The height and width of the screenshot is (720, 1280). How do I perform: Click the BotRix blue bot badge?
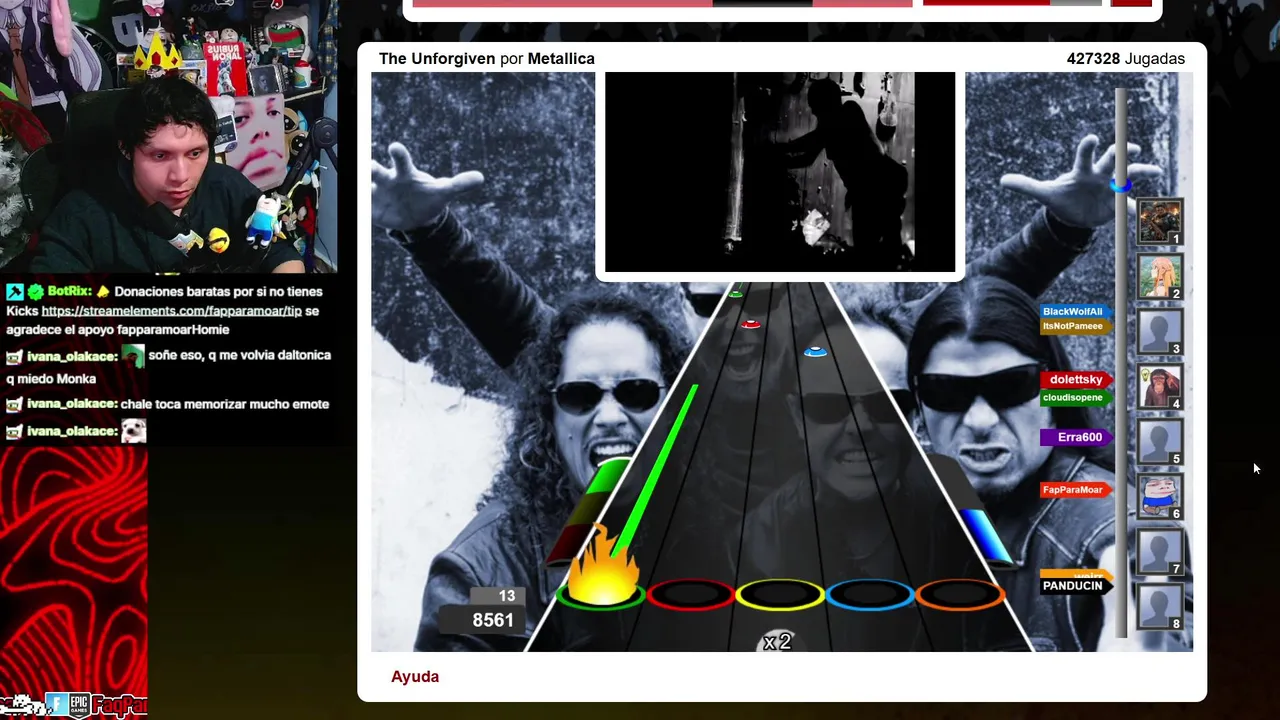point(14,292)
